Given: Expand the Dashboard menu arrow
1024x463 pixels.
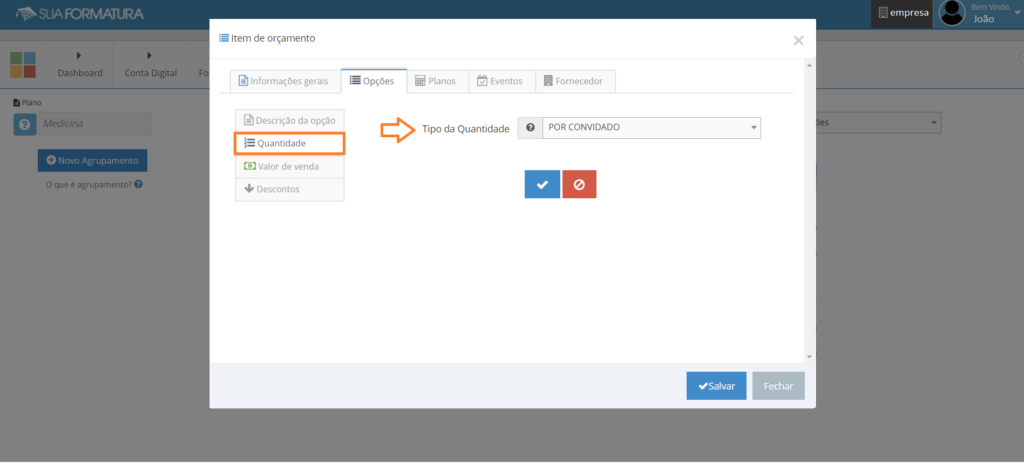Looking at the screenshot, I should click(79, 55).
